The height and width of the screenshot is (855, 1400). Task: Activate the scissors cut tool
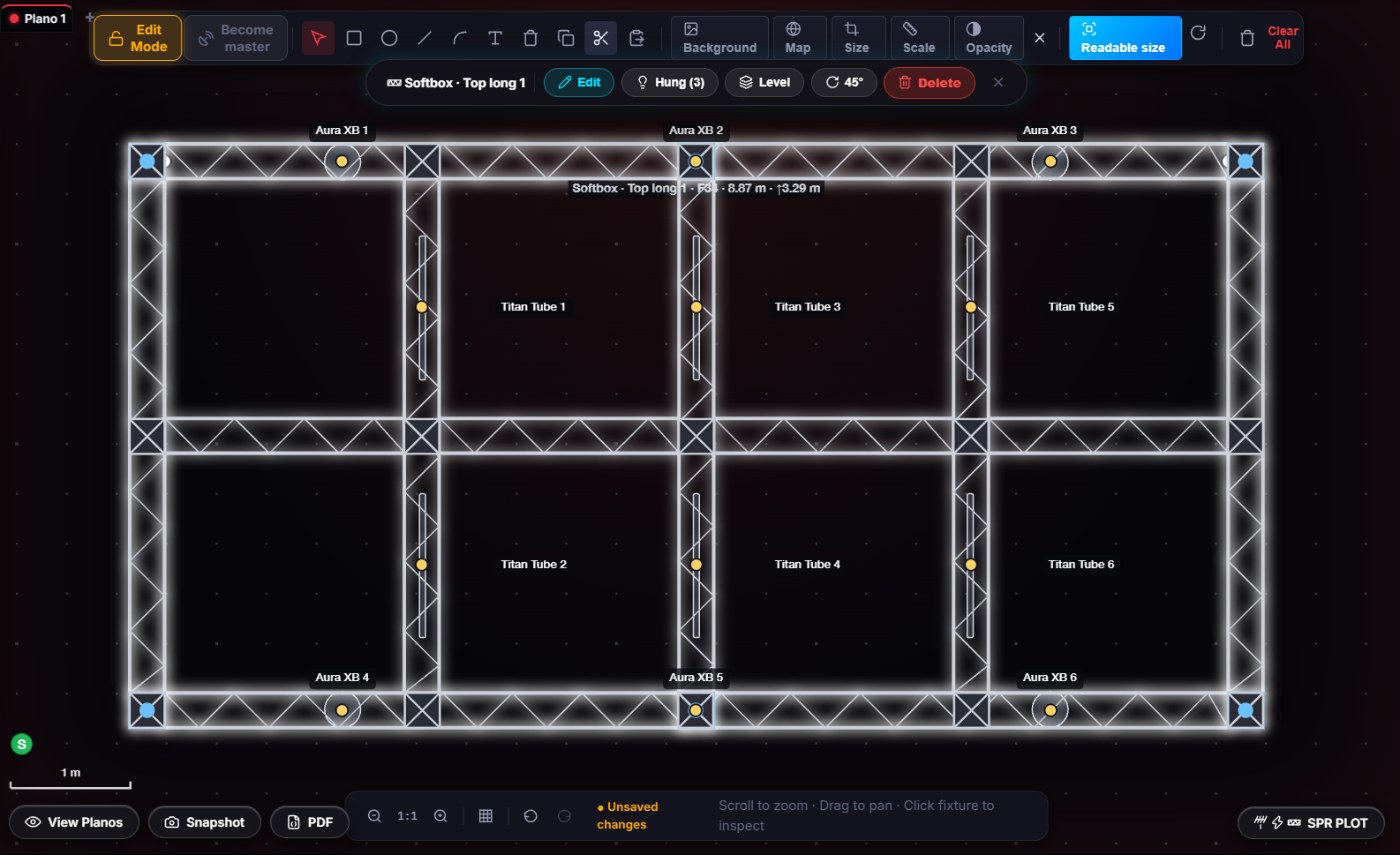tap(601, 38)
